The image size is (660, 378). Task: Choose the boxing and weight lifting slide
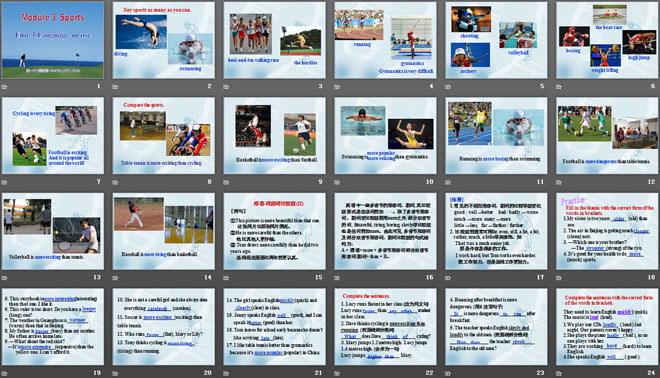[607, 40]
